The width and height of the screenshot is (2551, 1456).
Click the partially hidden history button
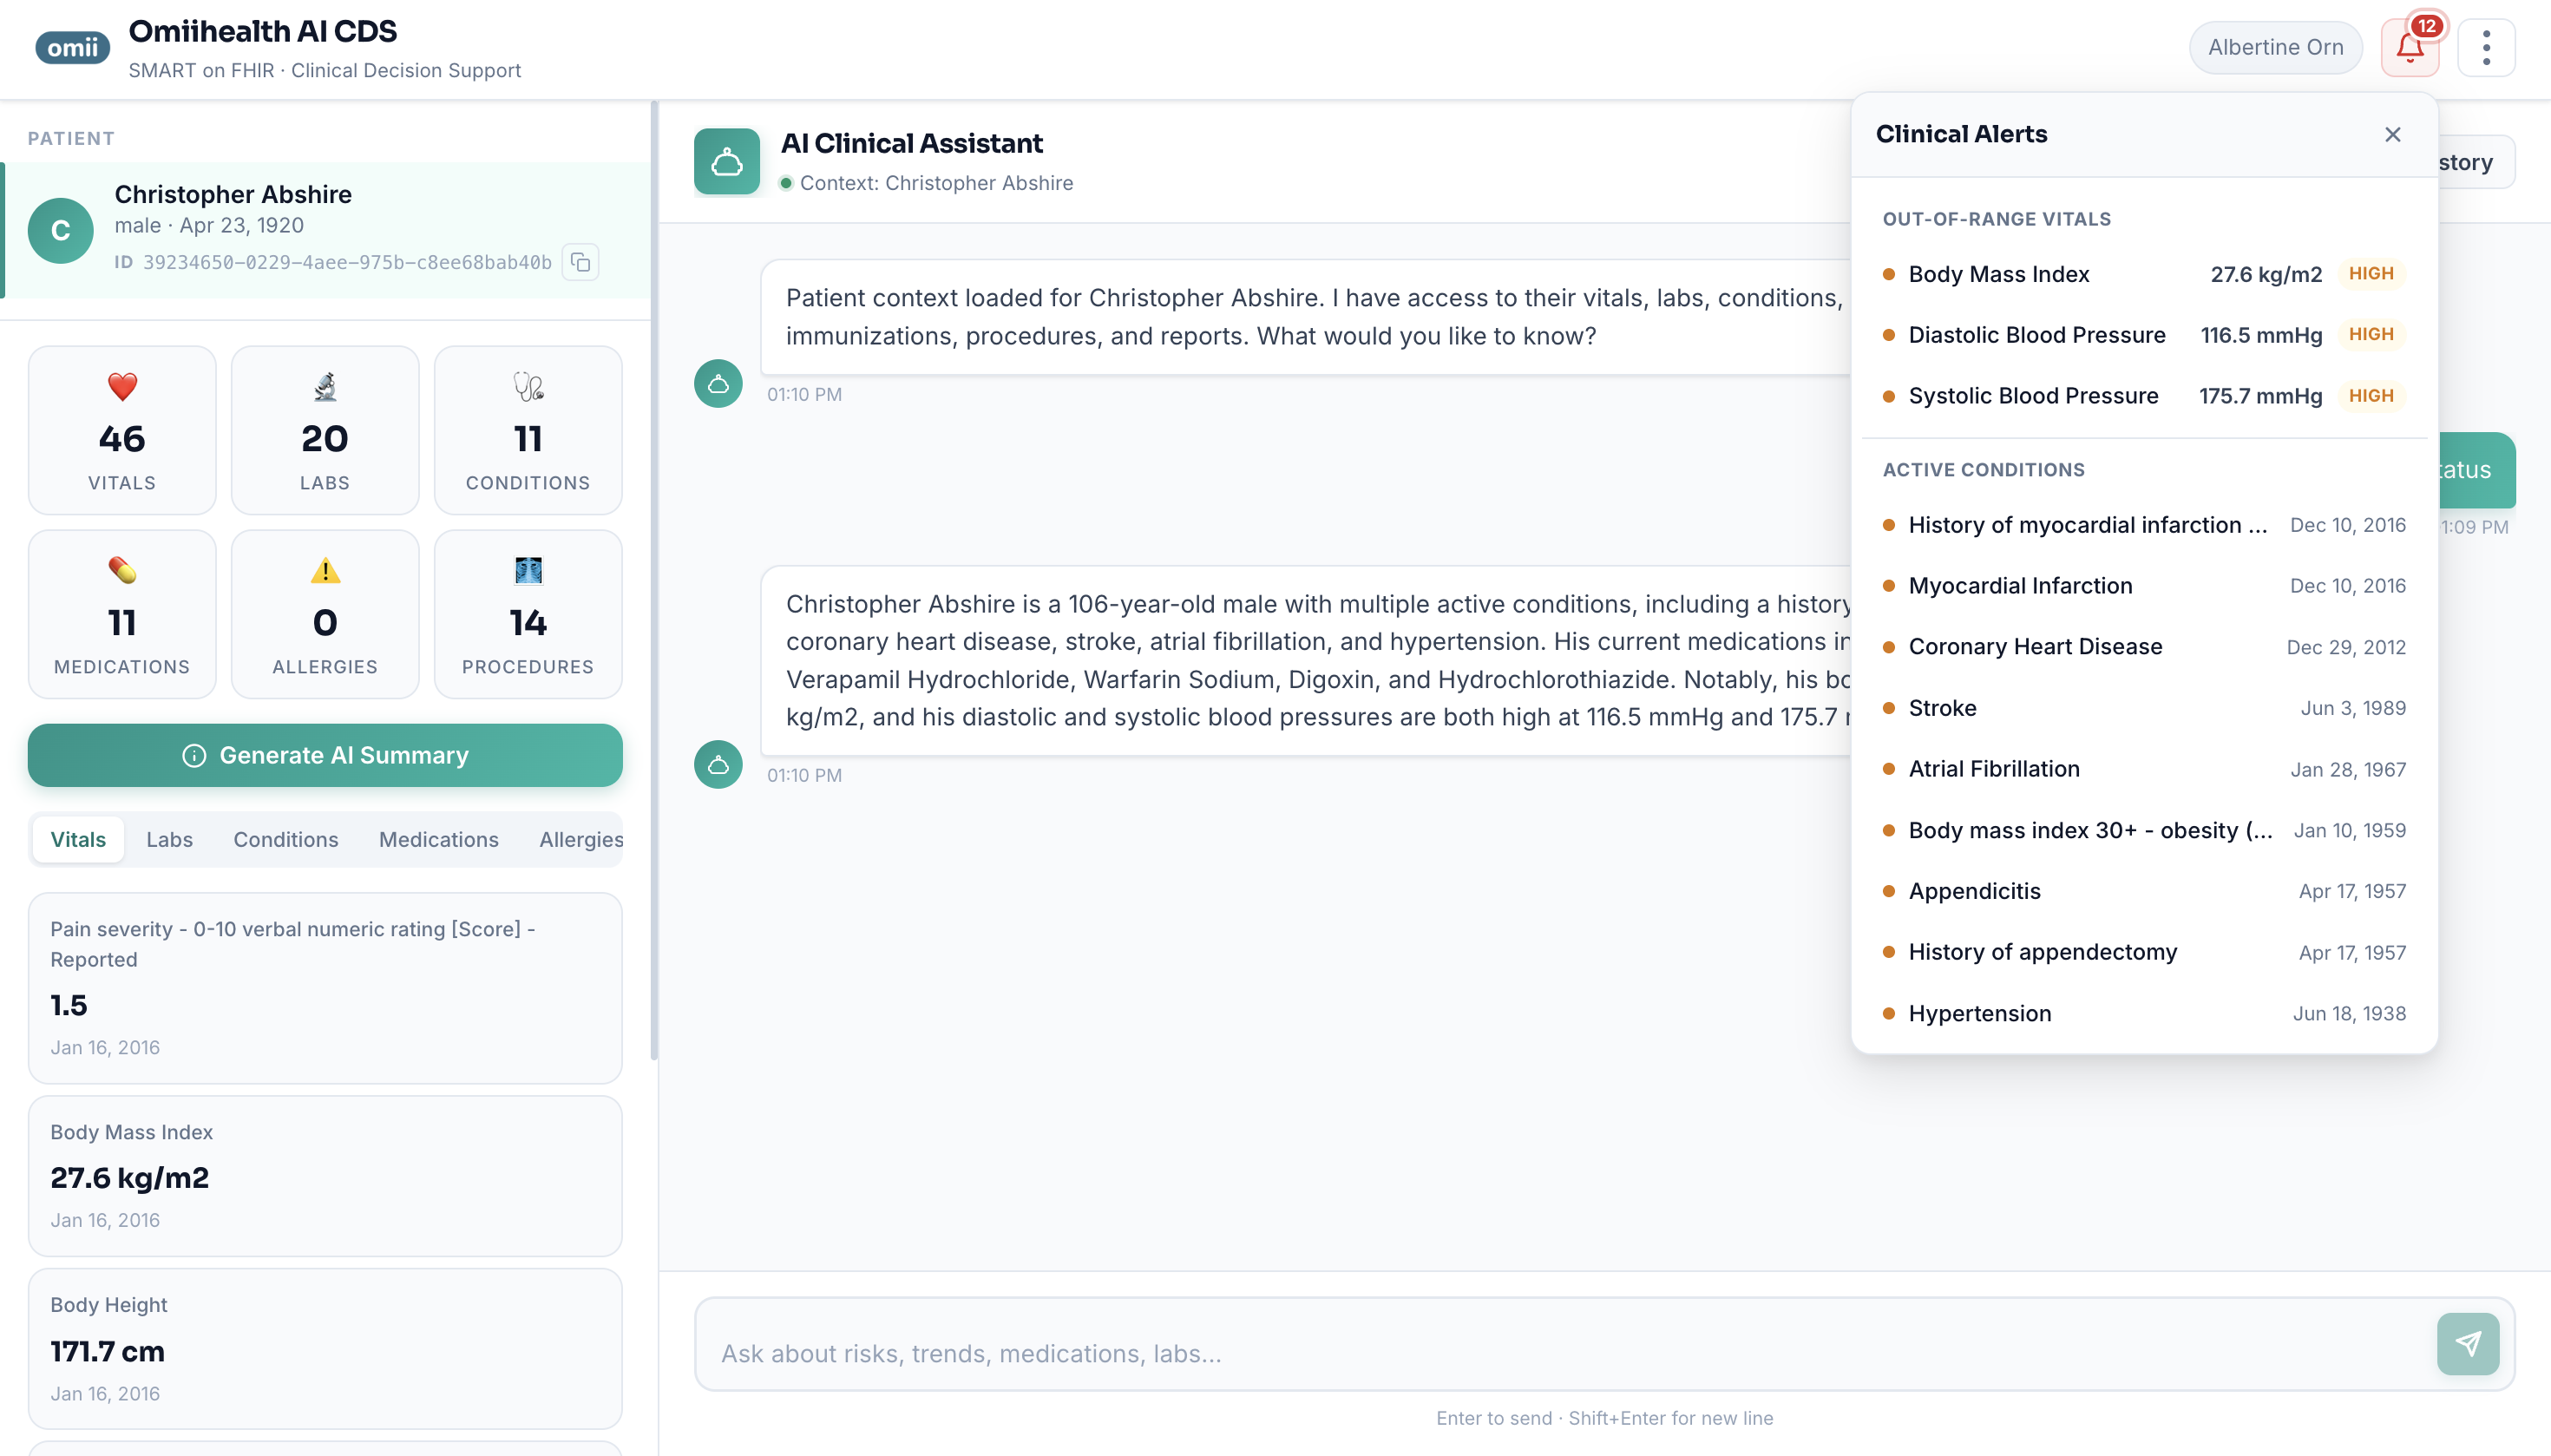point(2476,162)
